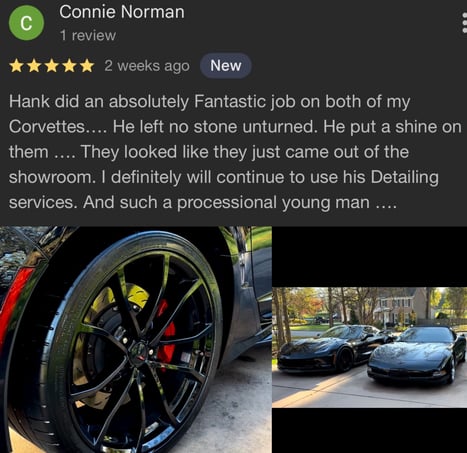Click the New badge
467x453 pixels.
pos(226,66)
